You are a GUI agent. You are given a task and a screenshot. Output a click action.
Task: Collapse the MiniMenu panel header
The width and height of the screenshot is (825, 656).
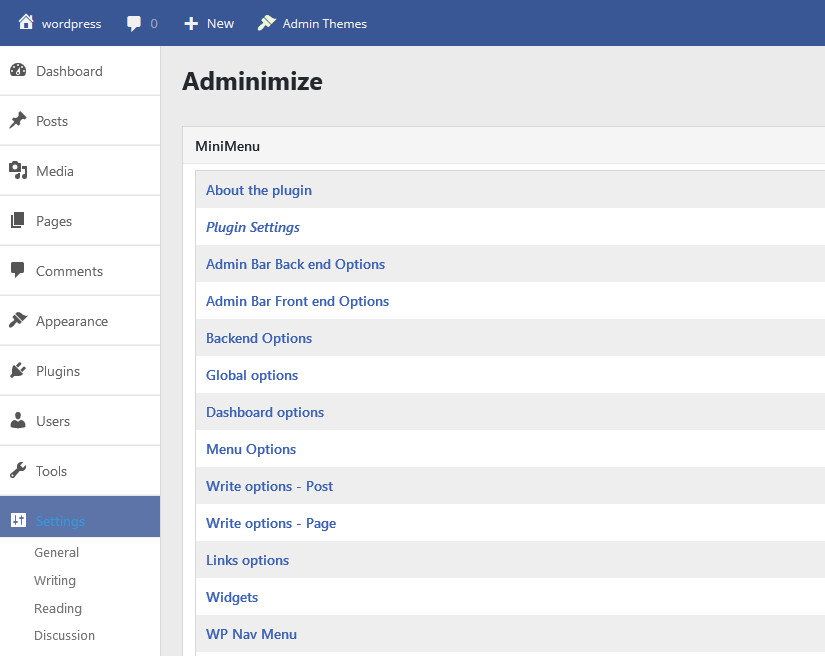point(500,146)
